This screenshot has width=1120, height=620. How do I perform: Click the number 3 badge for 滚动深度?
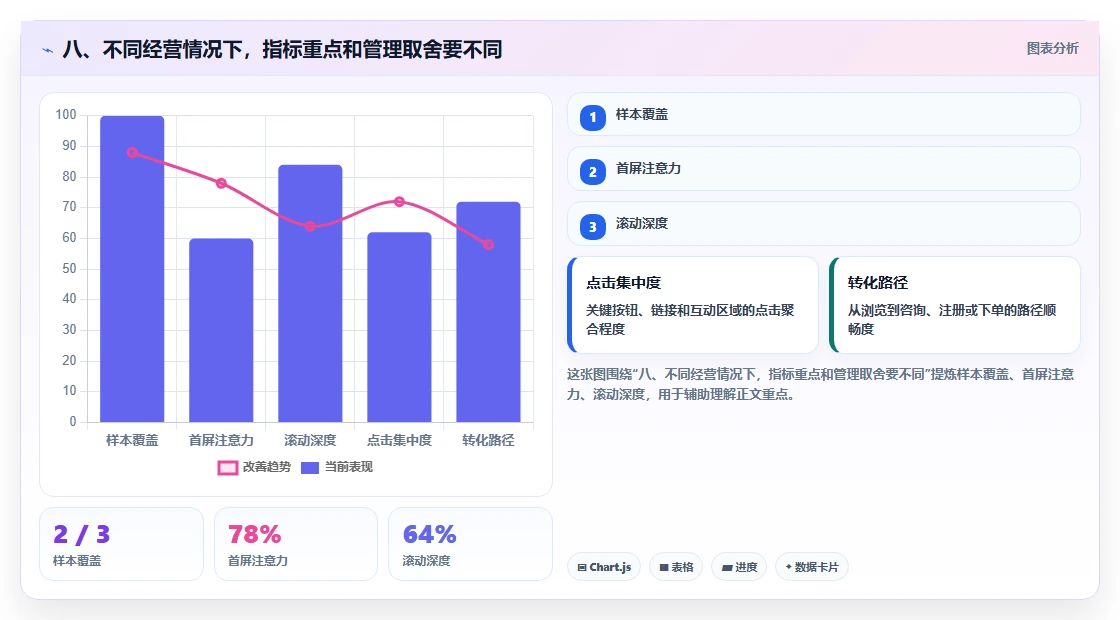coord(592,226)
